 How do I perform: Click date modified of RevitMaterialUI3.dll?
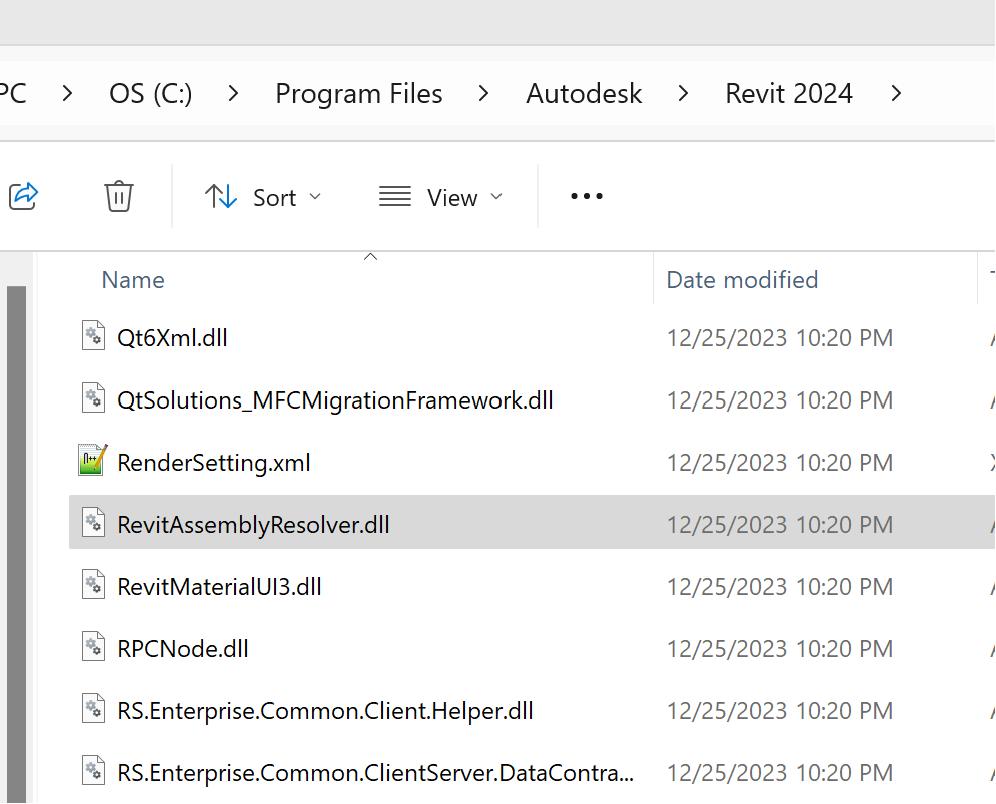(x=779, y=587)
